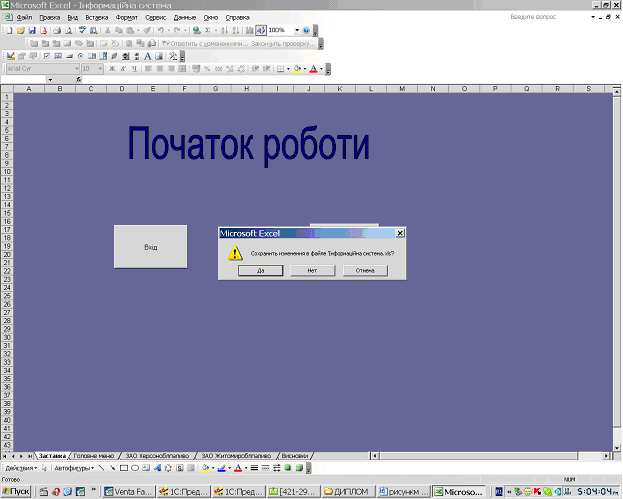Select the Line tool in the Drawing toolbar
Viewport: 623px width, 499px height.
pyautogui.click(x=100, y=467)
